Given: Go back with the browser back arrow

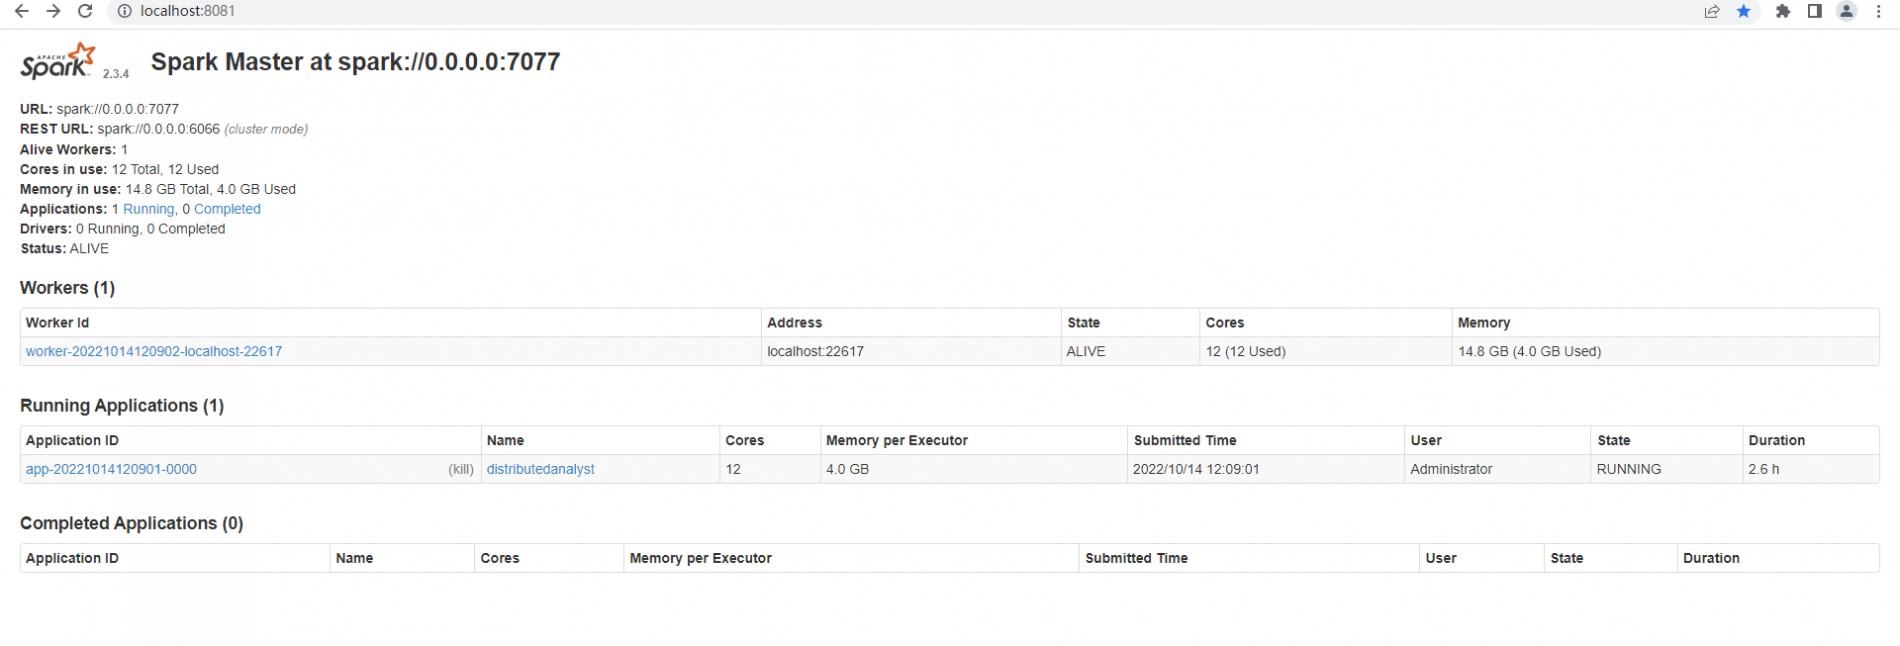Looking at the screenshot, I should pos(21,11).
